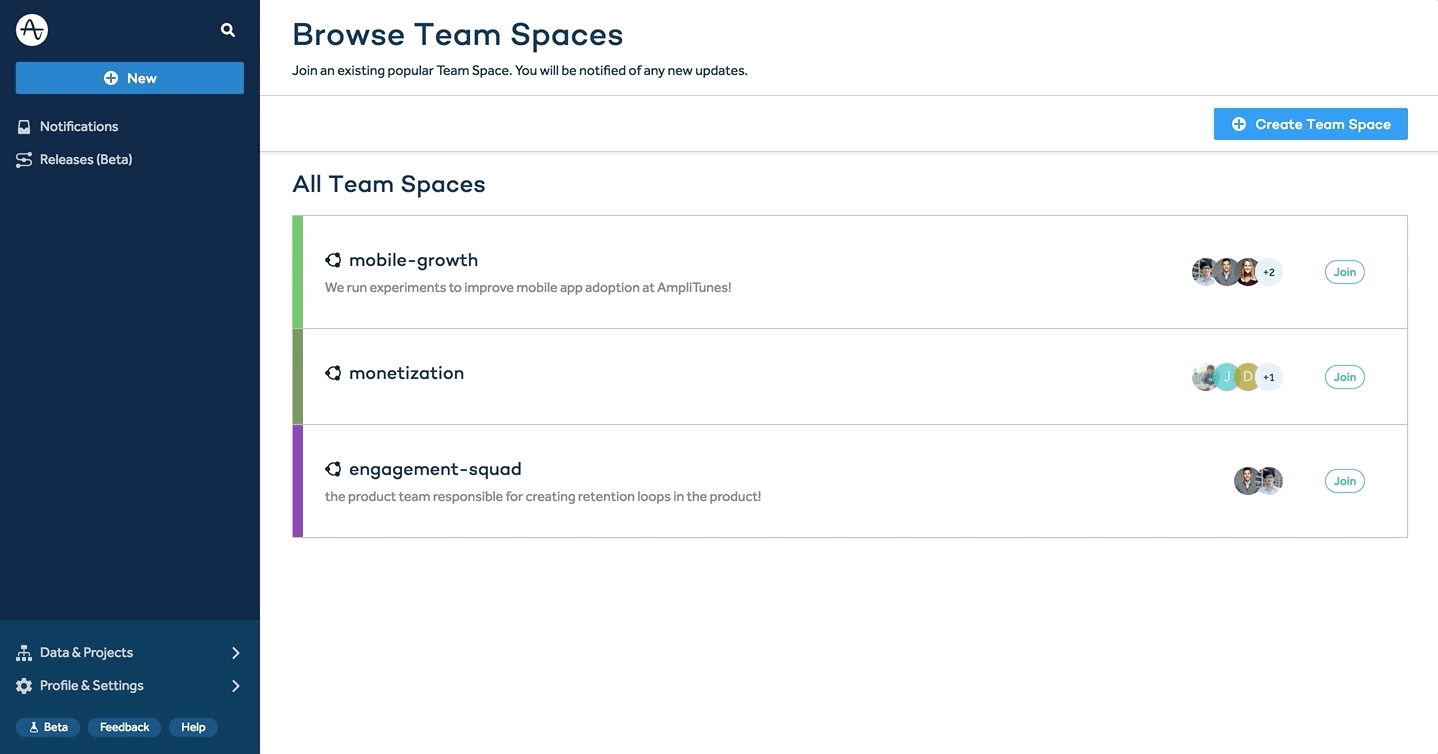This screenshot has width=1438, height=754.
Task: Join the monetization team space
Action: 1344,377
